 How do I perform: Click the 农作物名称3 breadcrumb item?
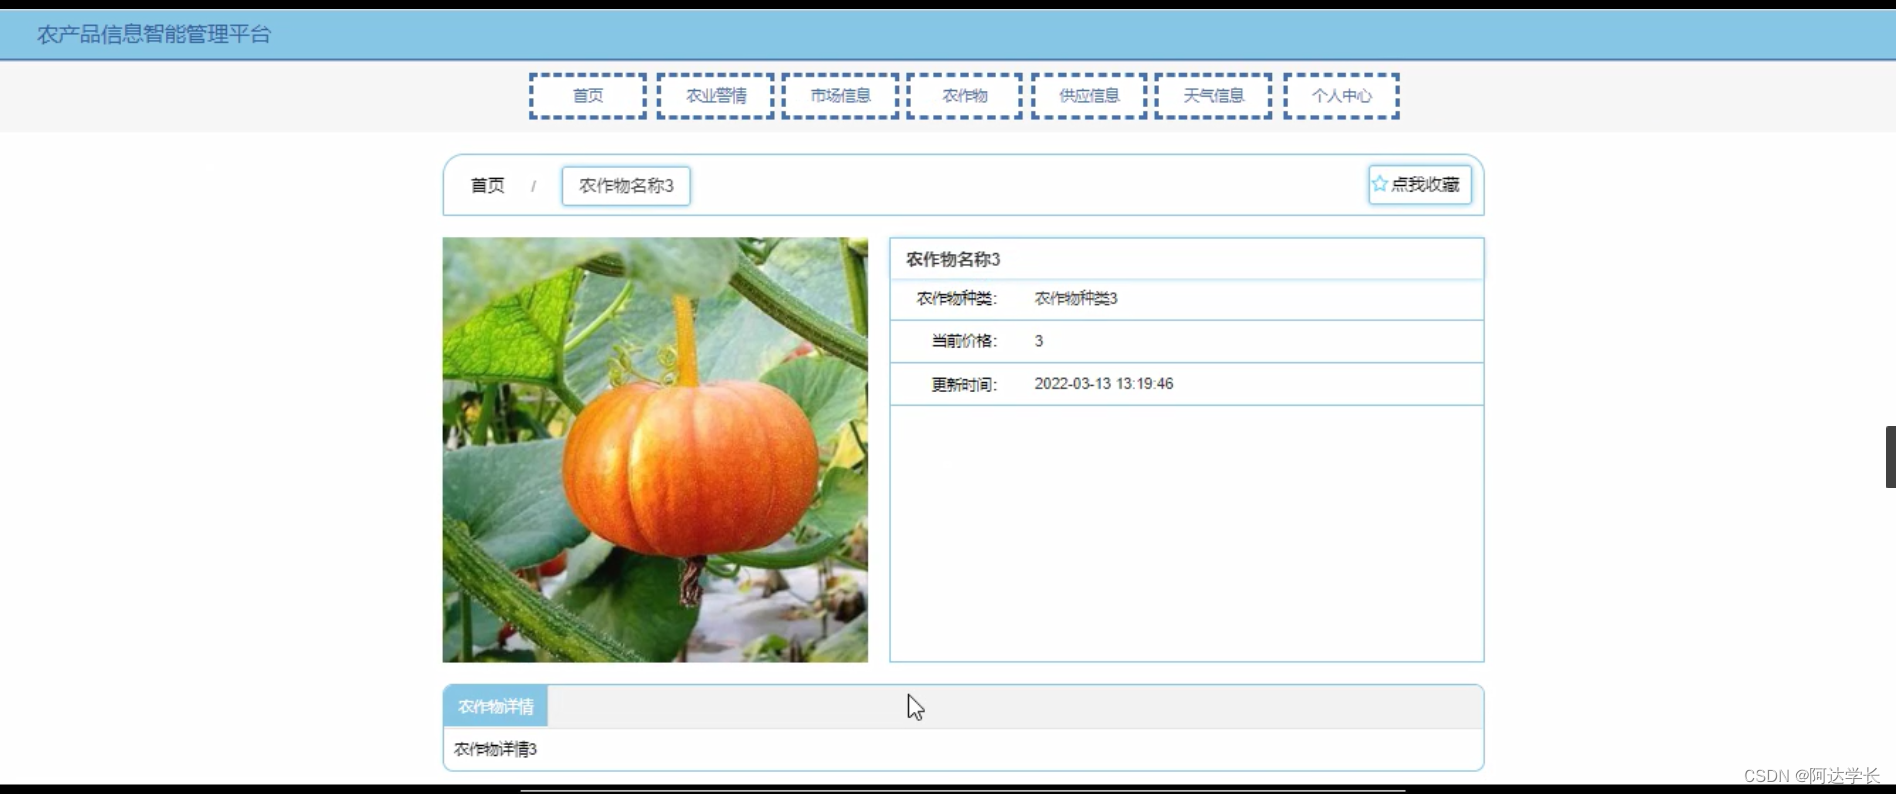coord(626,186)
